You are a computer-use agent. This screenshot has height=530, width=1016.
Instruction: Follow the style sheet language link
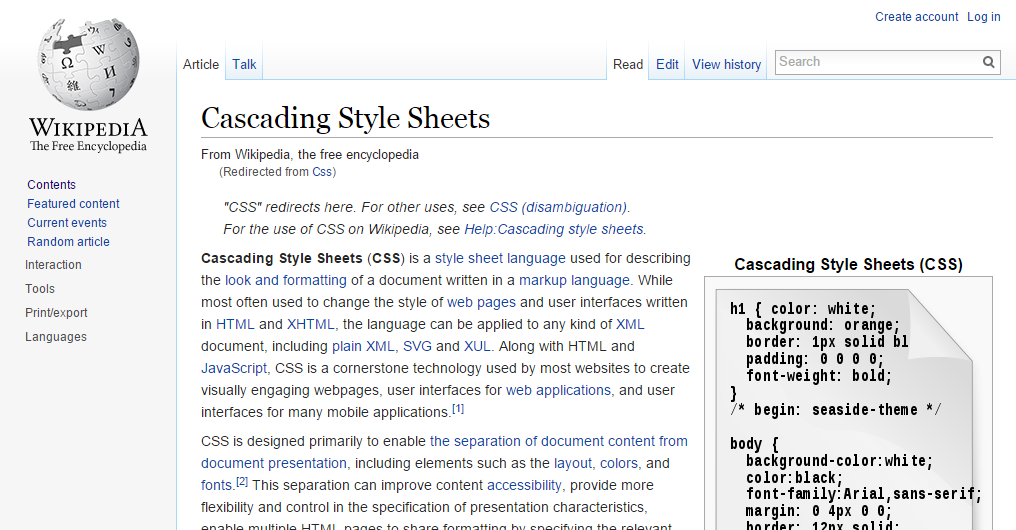(500, 258)
